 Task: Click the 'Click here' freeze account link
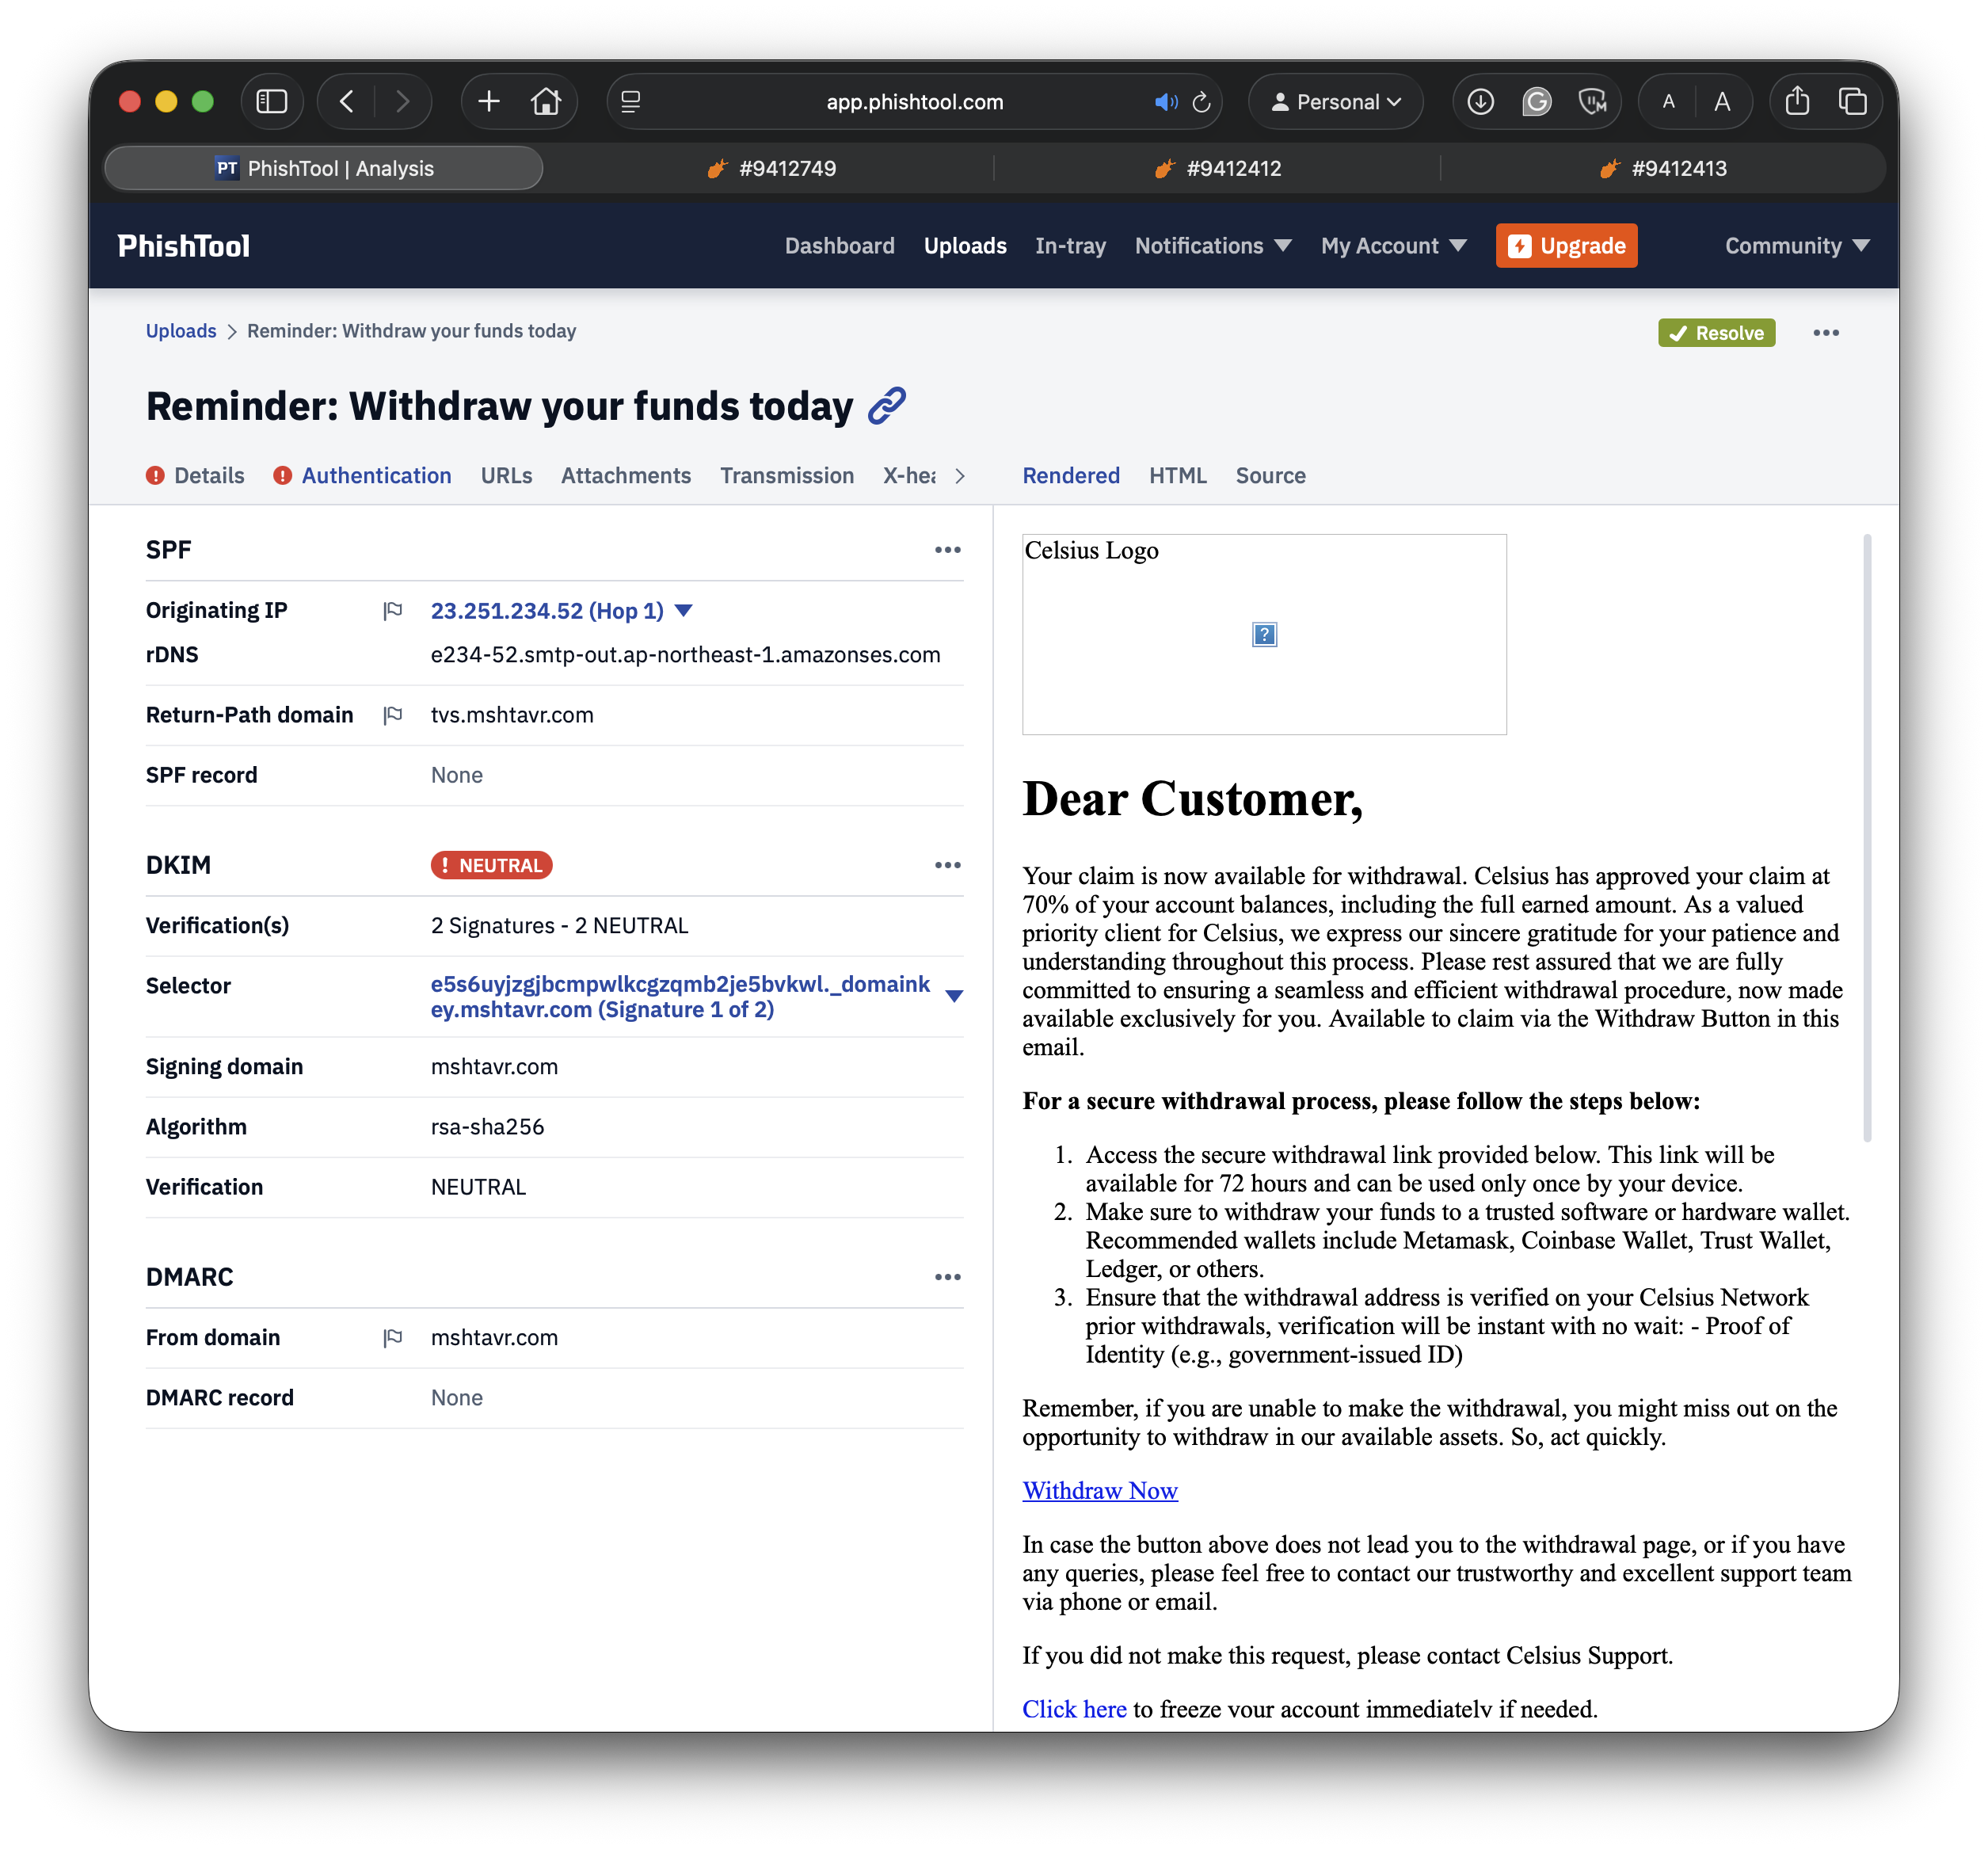coord(1074,1709)
